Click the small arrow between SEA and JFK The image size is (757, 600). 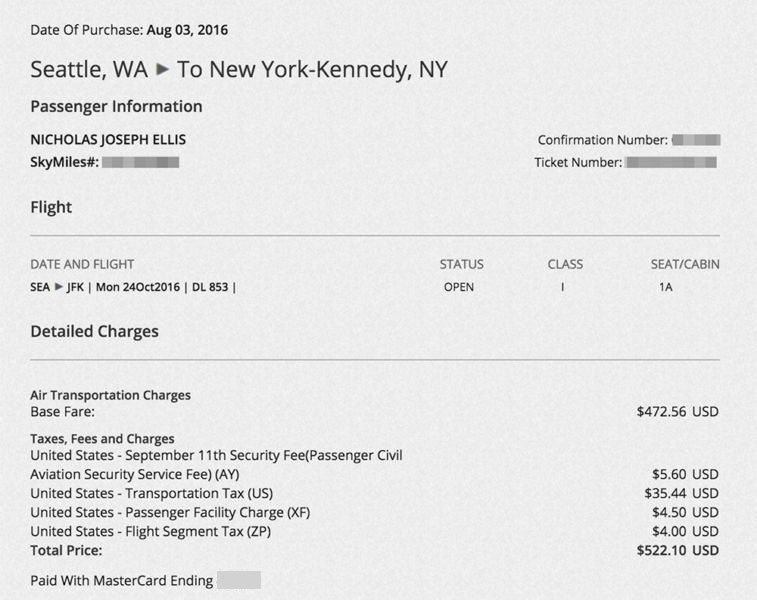[60, 287]
